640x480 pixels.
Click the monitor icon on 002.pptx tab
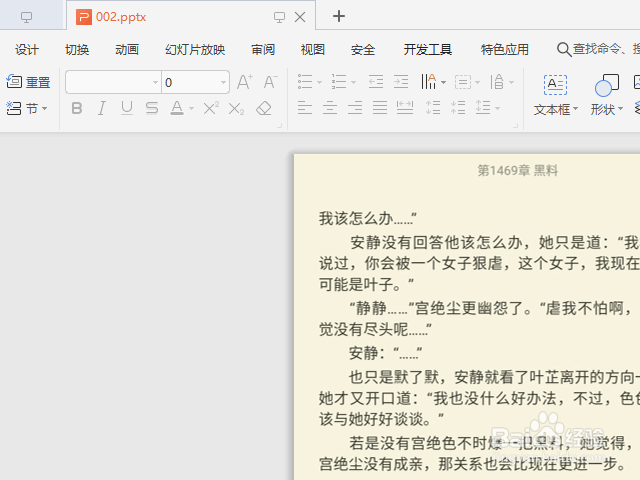click(x=279, y=17)
